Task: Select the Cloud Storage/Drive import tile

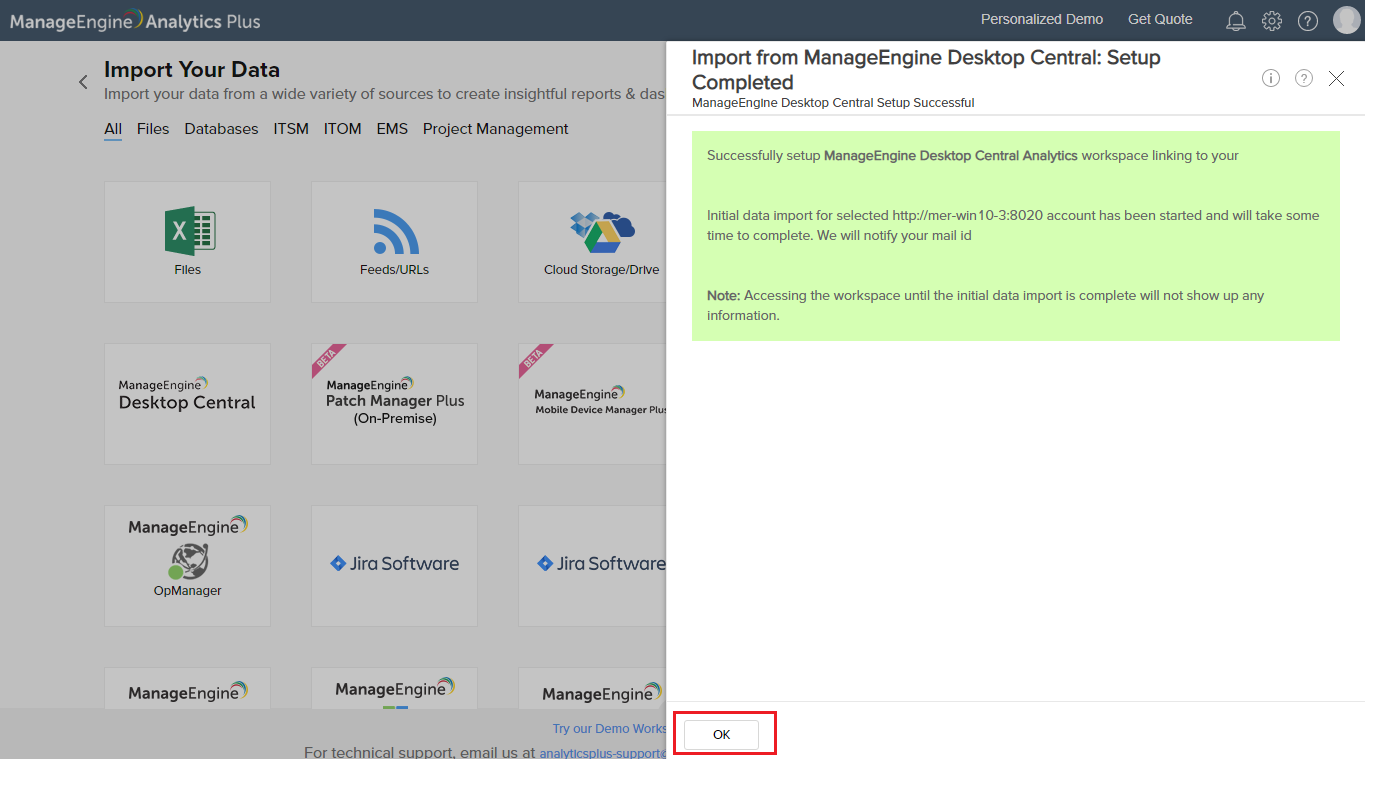Action: point(592,242)
